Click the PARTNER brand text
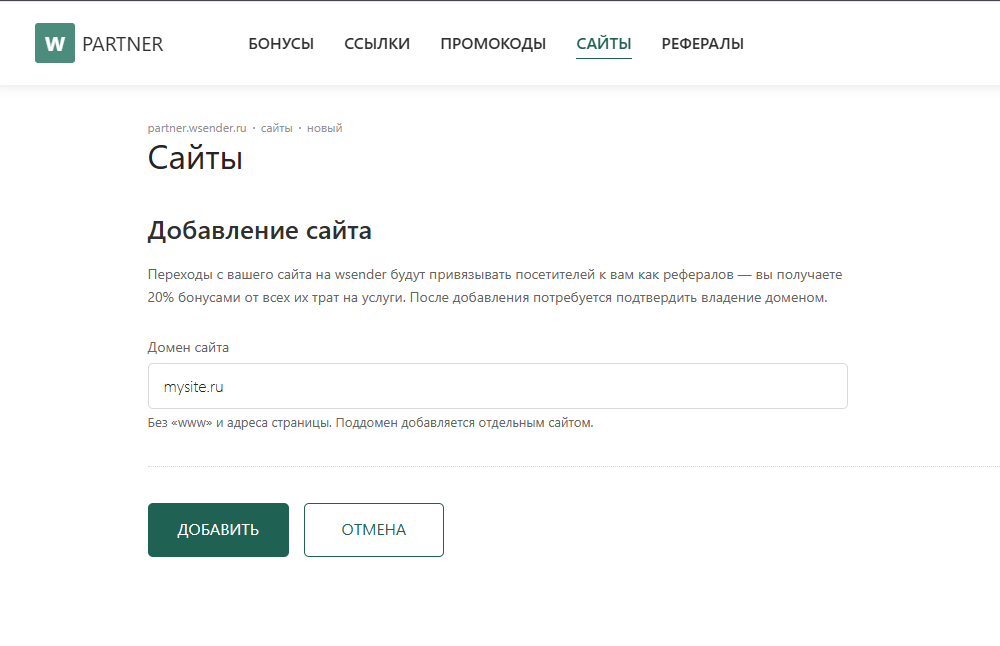Screen dimensions: 1000x646 coord(122,44)
